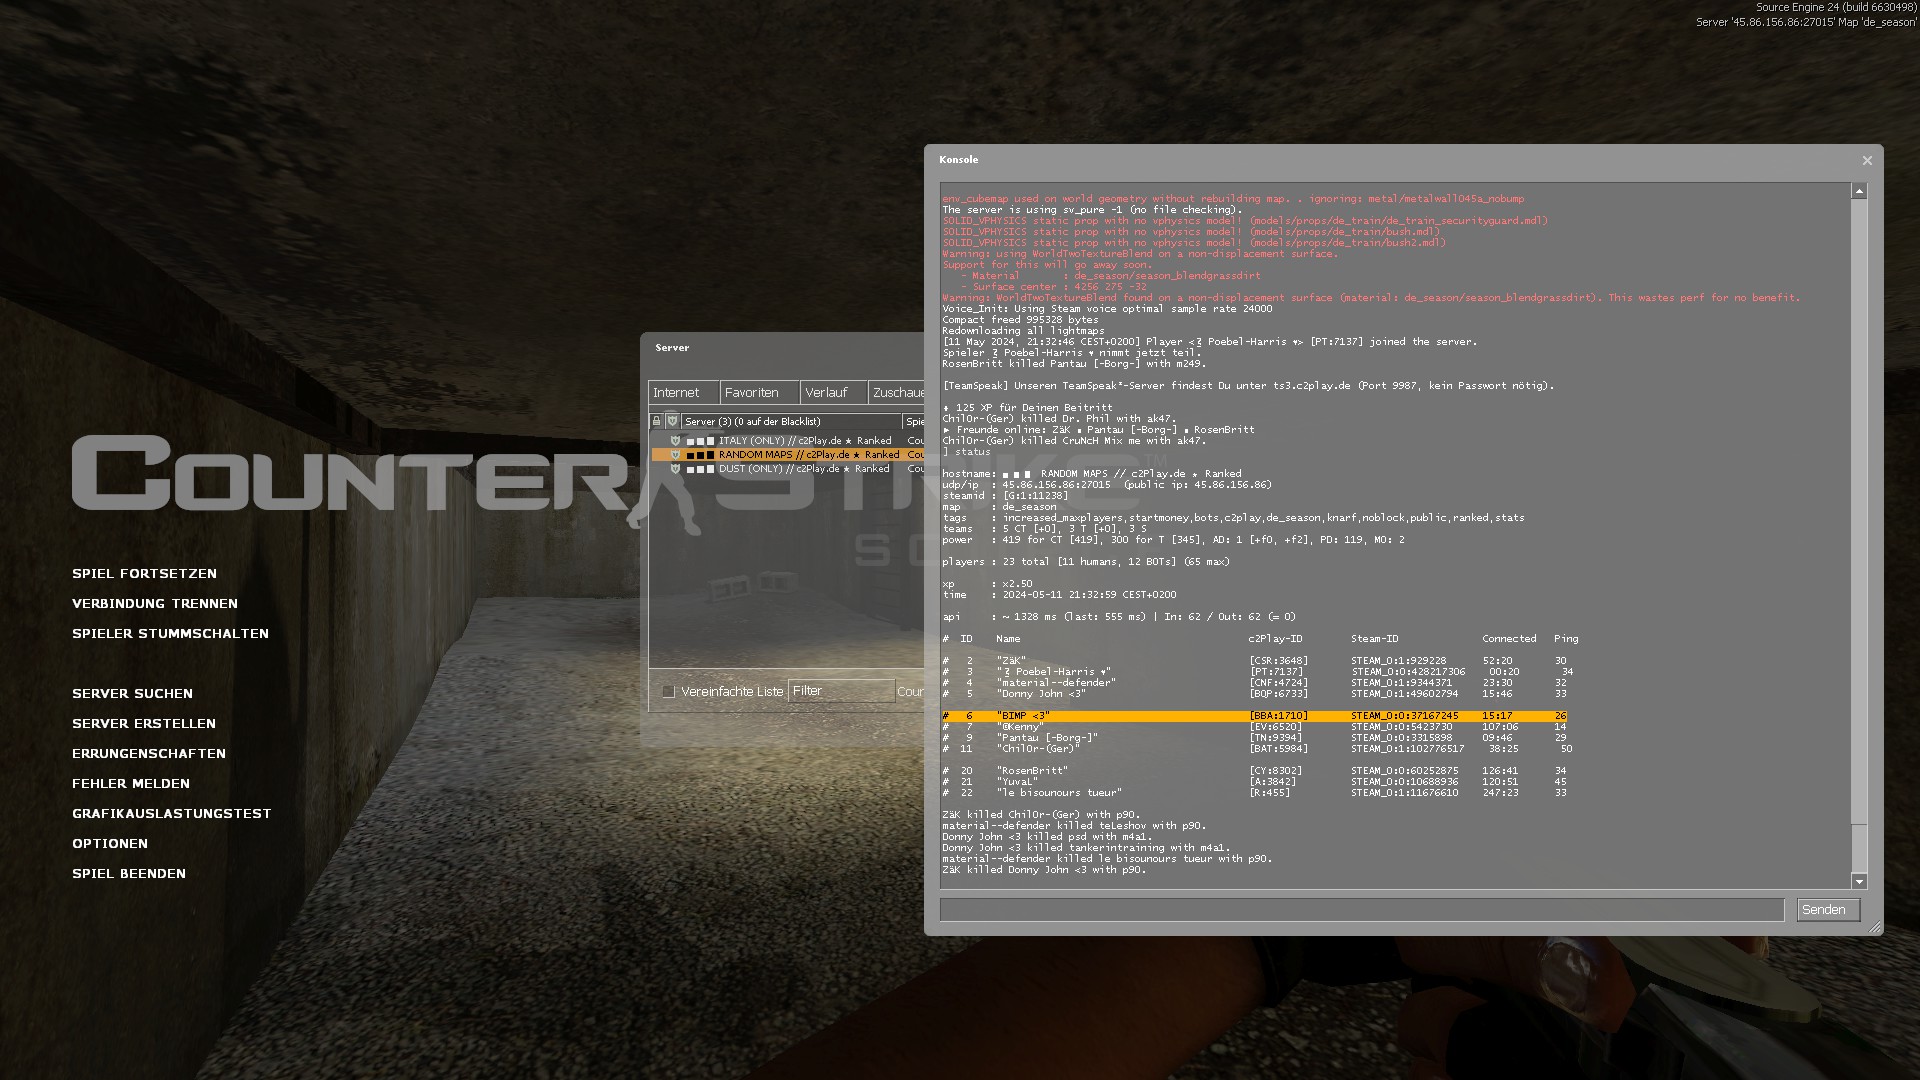Click Senden button in console
Image resolution: width=1920 pixels, height=1080 pixels.
pos(1828,910)
